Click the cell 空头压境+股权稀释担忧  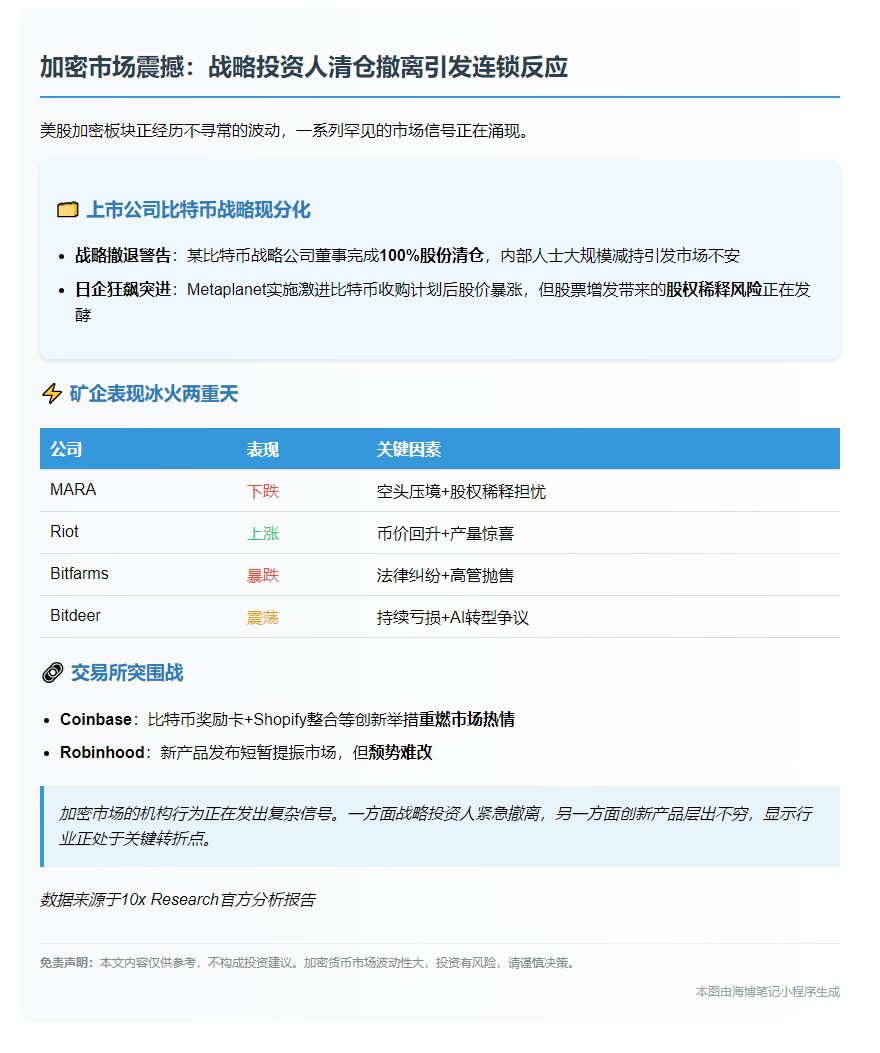[461, 492]
